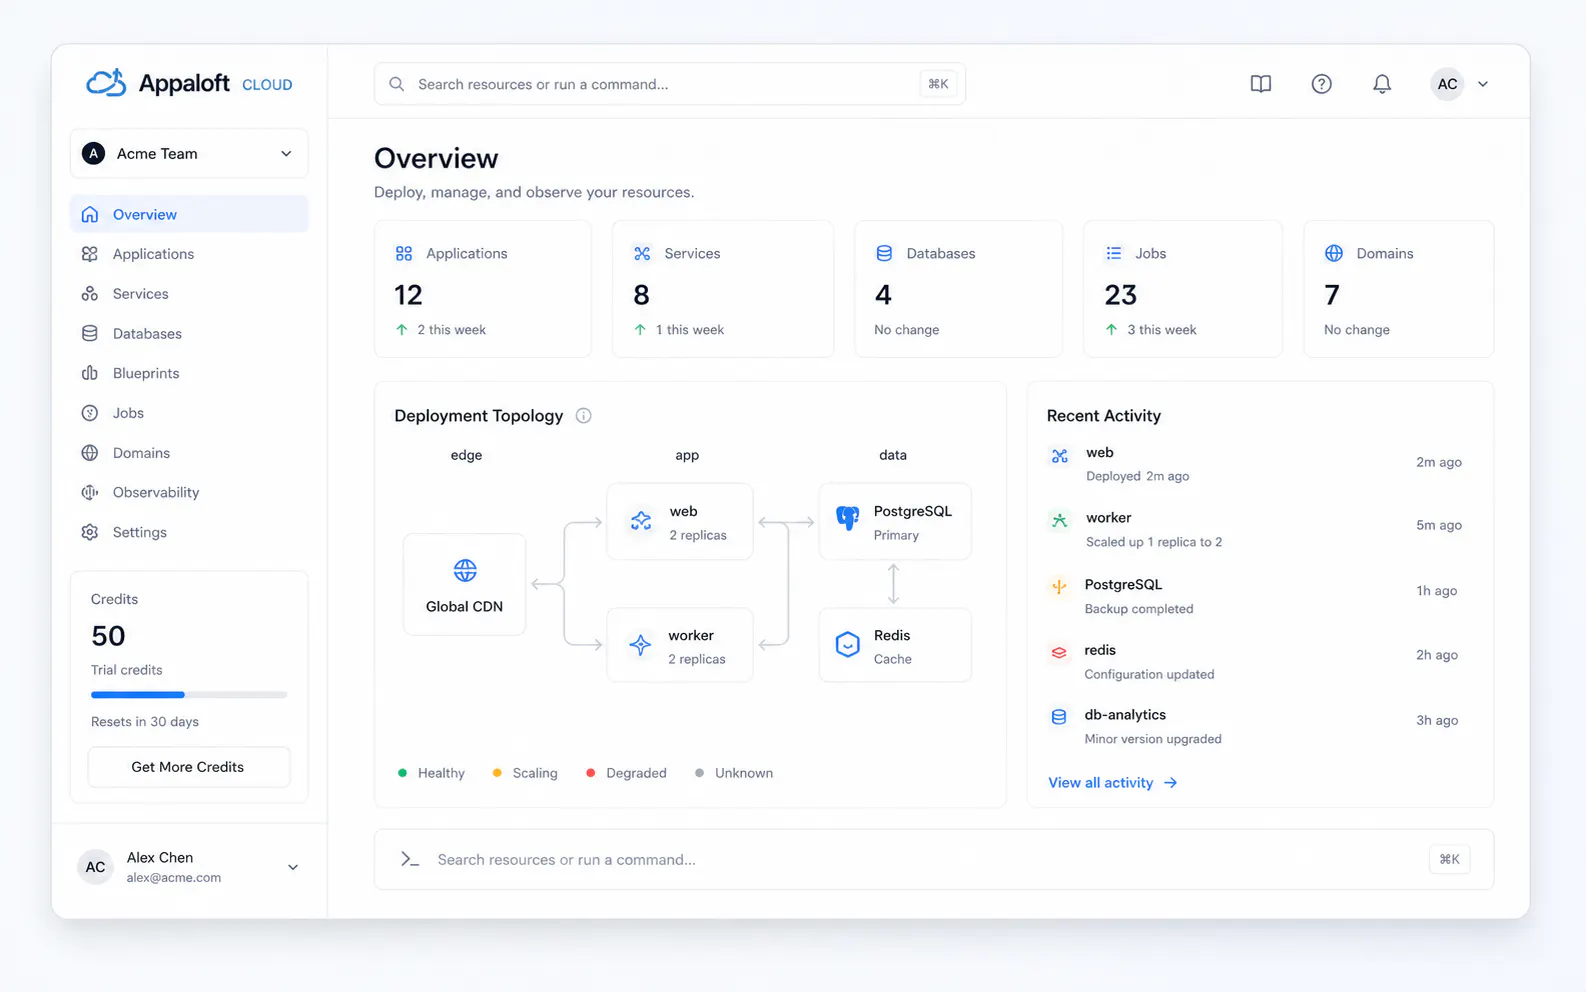Focus the top search resources input

(669, 84)
